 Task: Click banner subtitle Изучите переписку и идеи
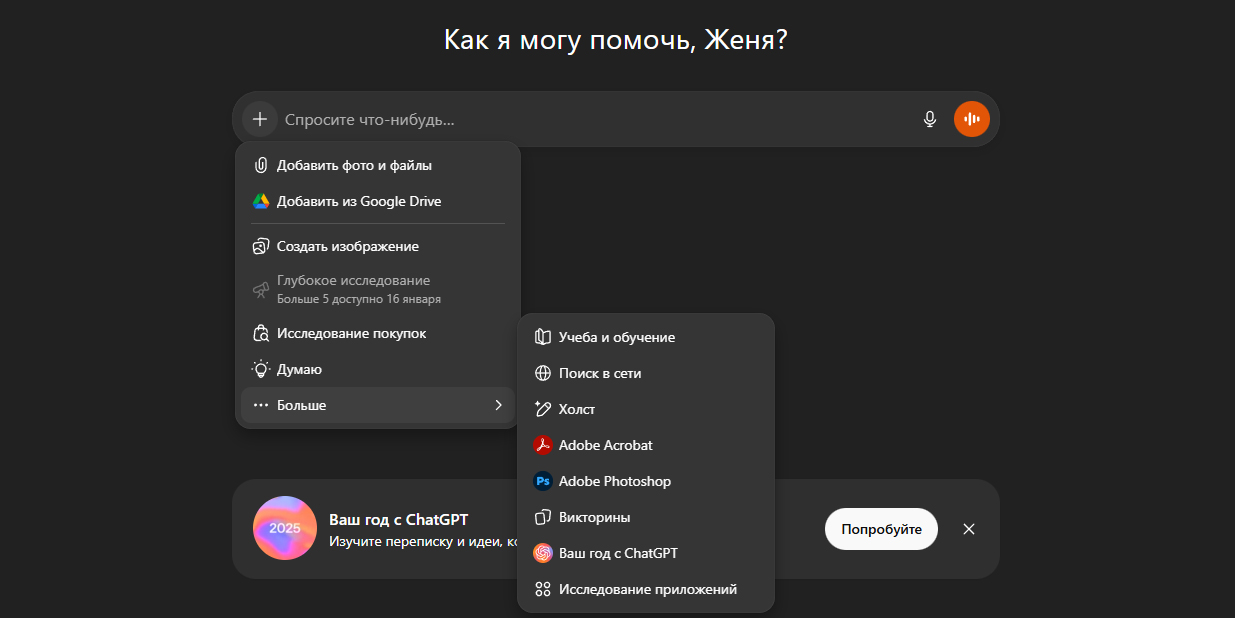423,542
